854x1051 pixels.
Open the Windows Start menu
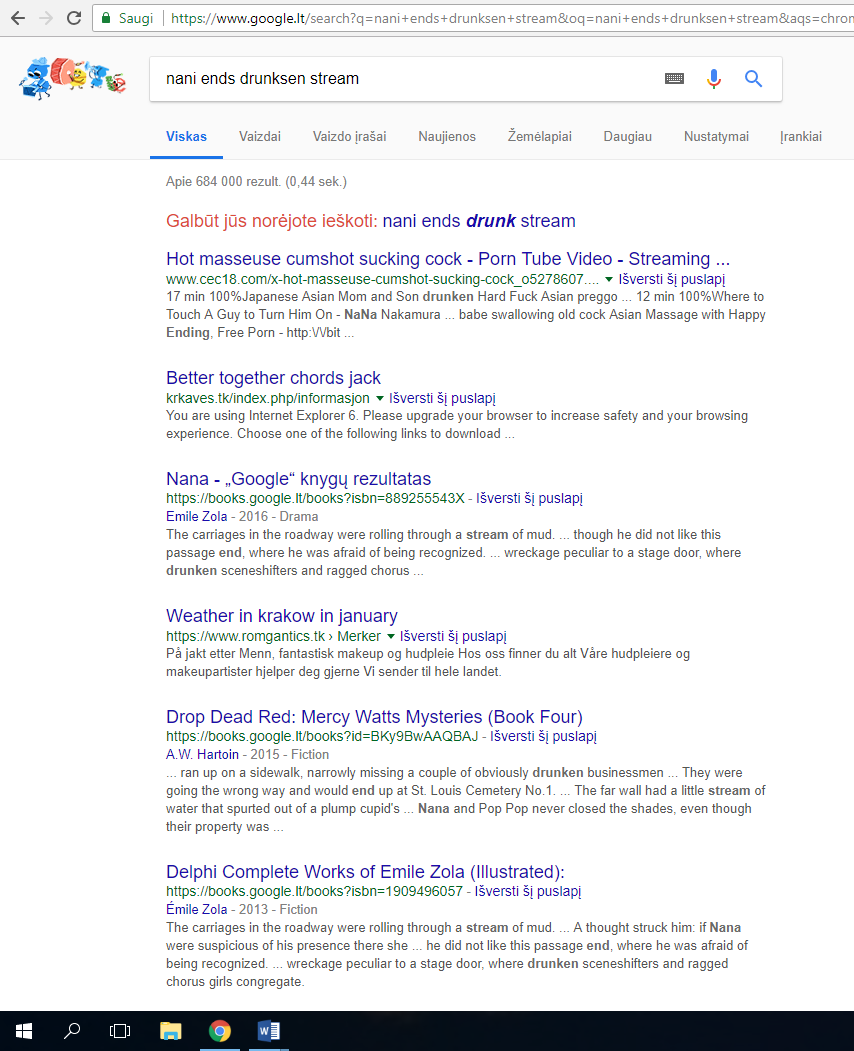point(23,1031)
